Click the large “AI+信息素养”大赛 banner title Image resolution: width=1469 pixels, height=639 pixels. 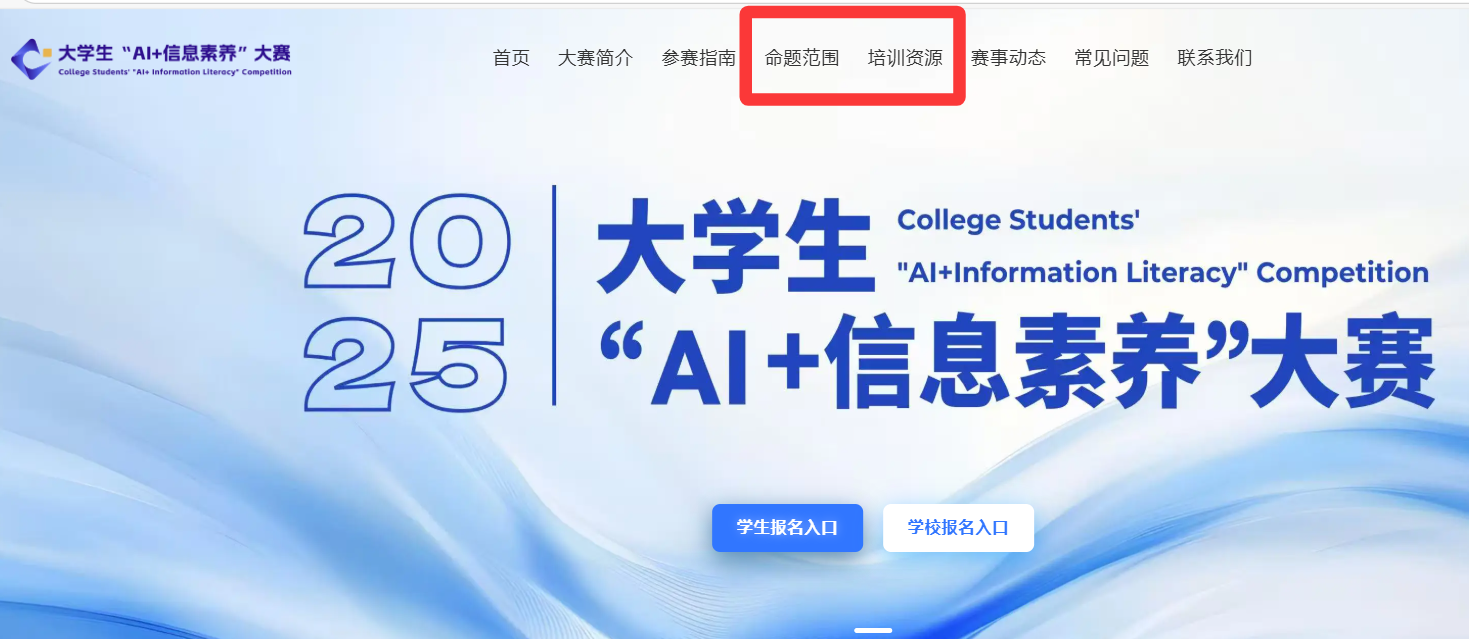click(1016, 364)
